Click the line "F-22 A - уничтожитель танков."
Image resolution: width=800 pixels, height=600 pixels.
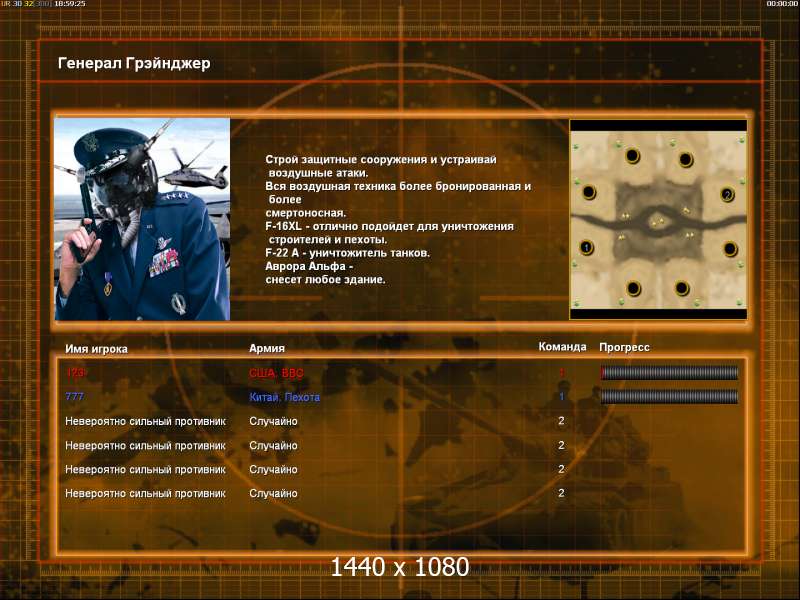(347, 253)
